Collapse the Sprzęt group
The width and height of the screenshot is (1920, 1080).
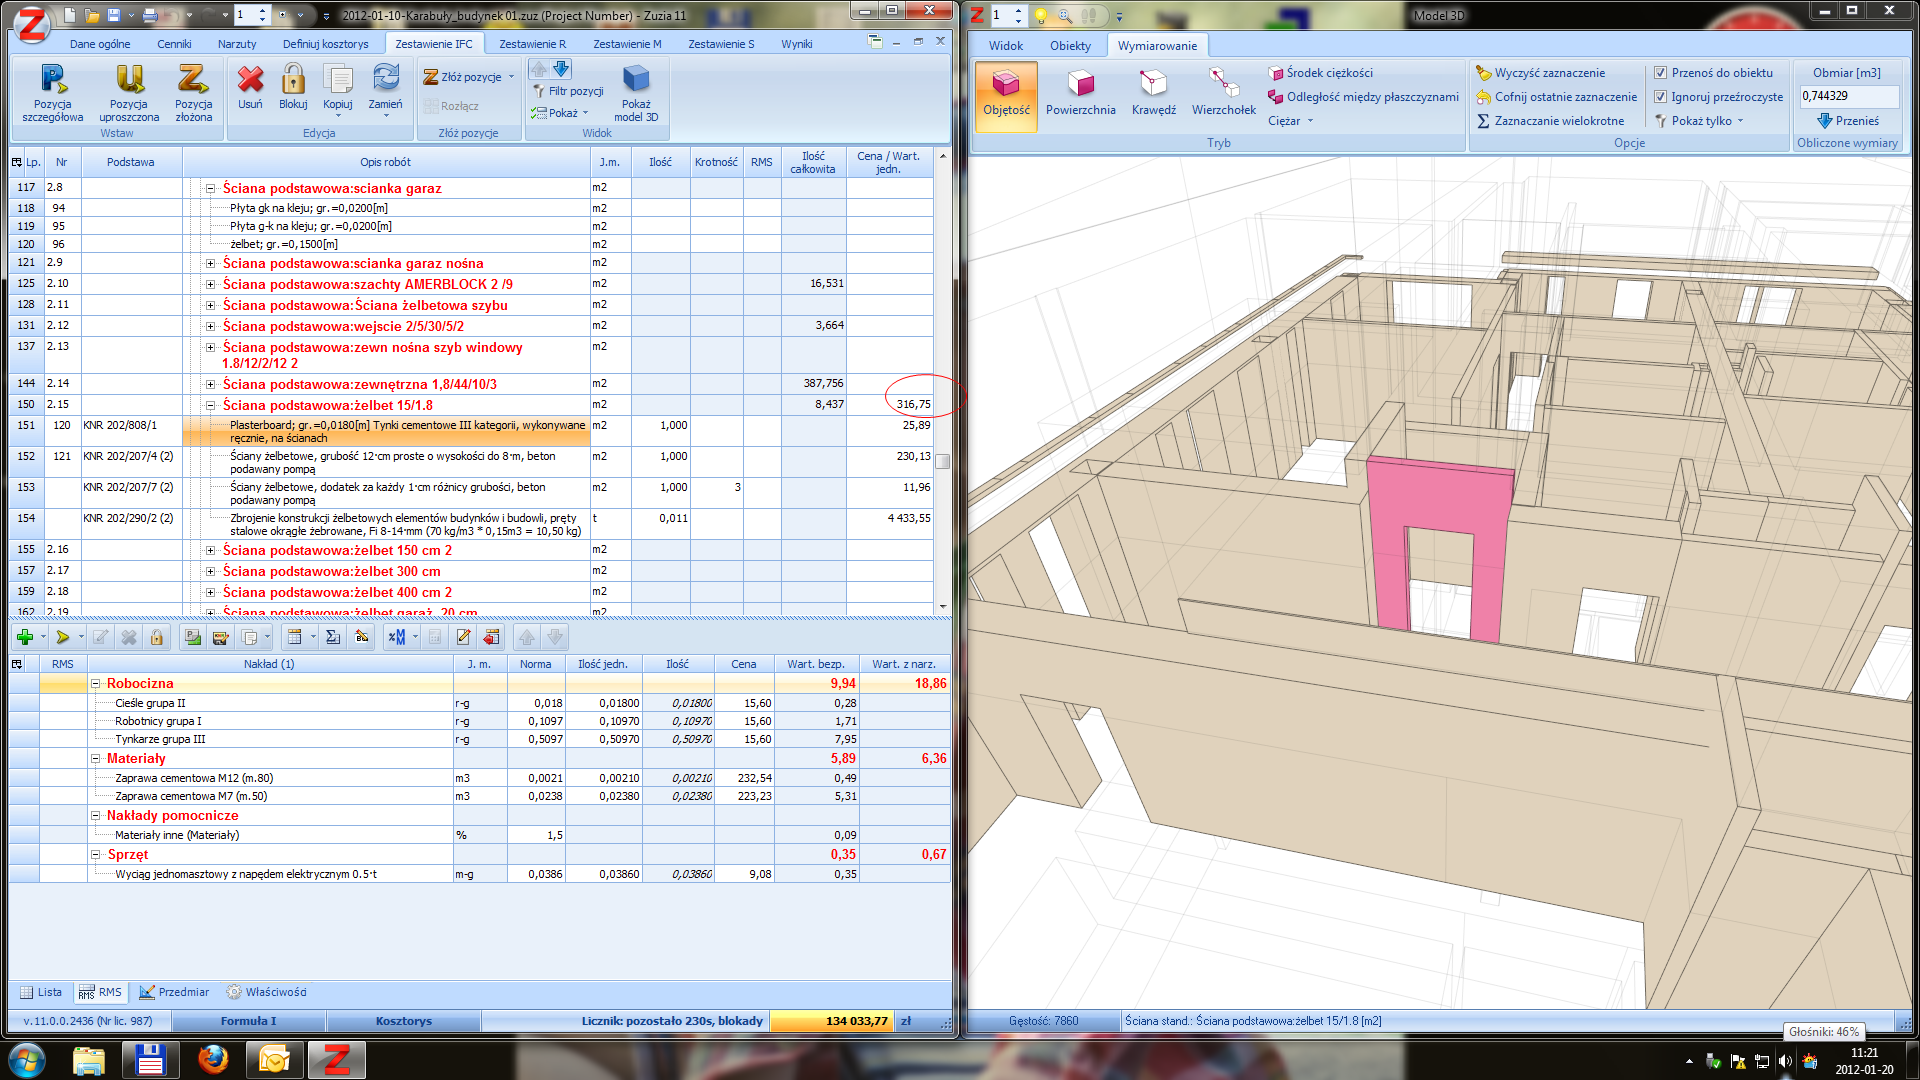pyautogui.click(x=96, y=855)
